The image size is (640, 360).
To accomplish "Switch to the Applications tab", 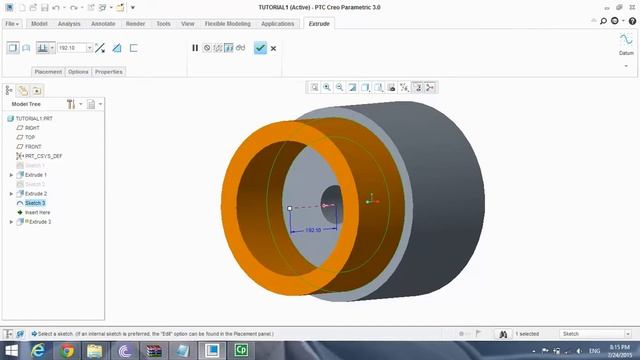I will point(278,24).
